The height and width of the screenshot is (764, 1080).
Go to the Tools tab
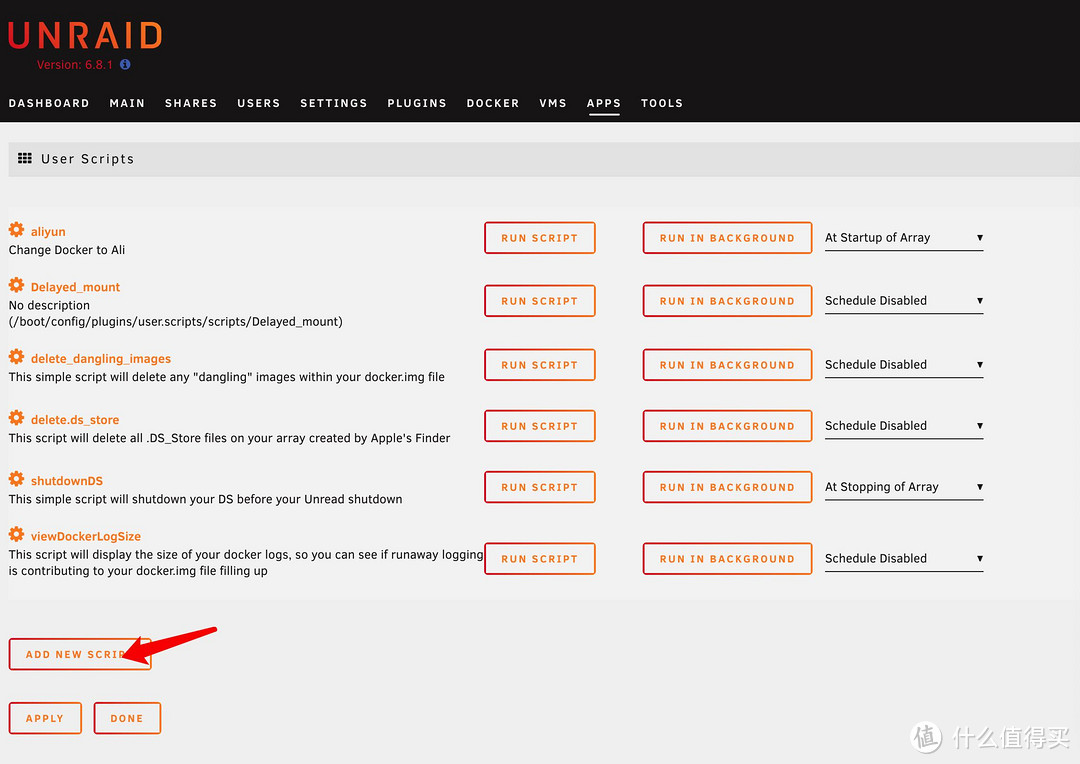pyautogui.click(x=661, y=103)
